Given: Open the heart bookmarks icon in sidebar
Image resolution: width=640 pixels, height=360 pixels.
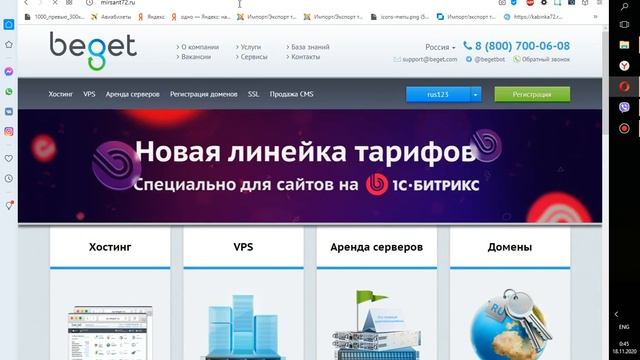Looking at the screenshot, I should [9, 158].
